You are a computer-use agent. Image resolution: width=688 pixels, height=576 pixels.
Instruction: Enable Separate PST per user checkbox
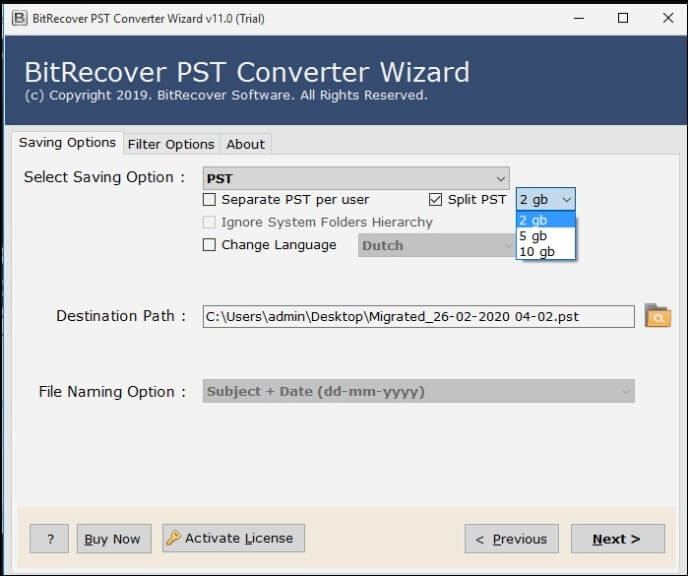(x=209, y=200)
